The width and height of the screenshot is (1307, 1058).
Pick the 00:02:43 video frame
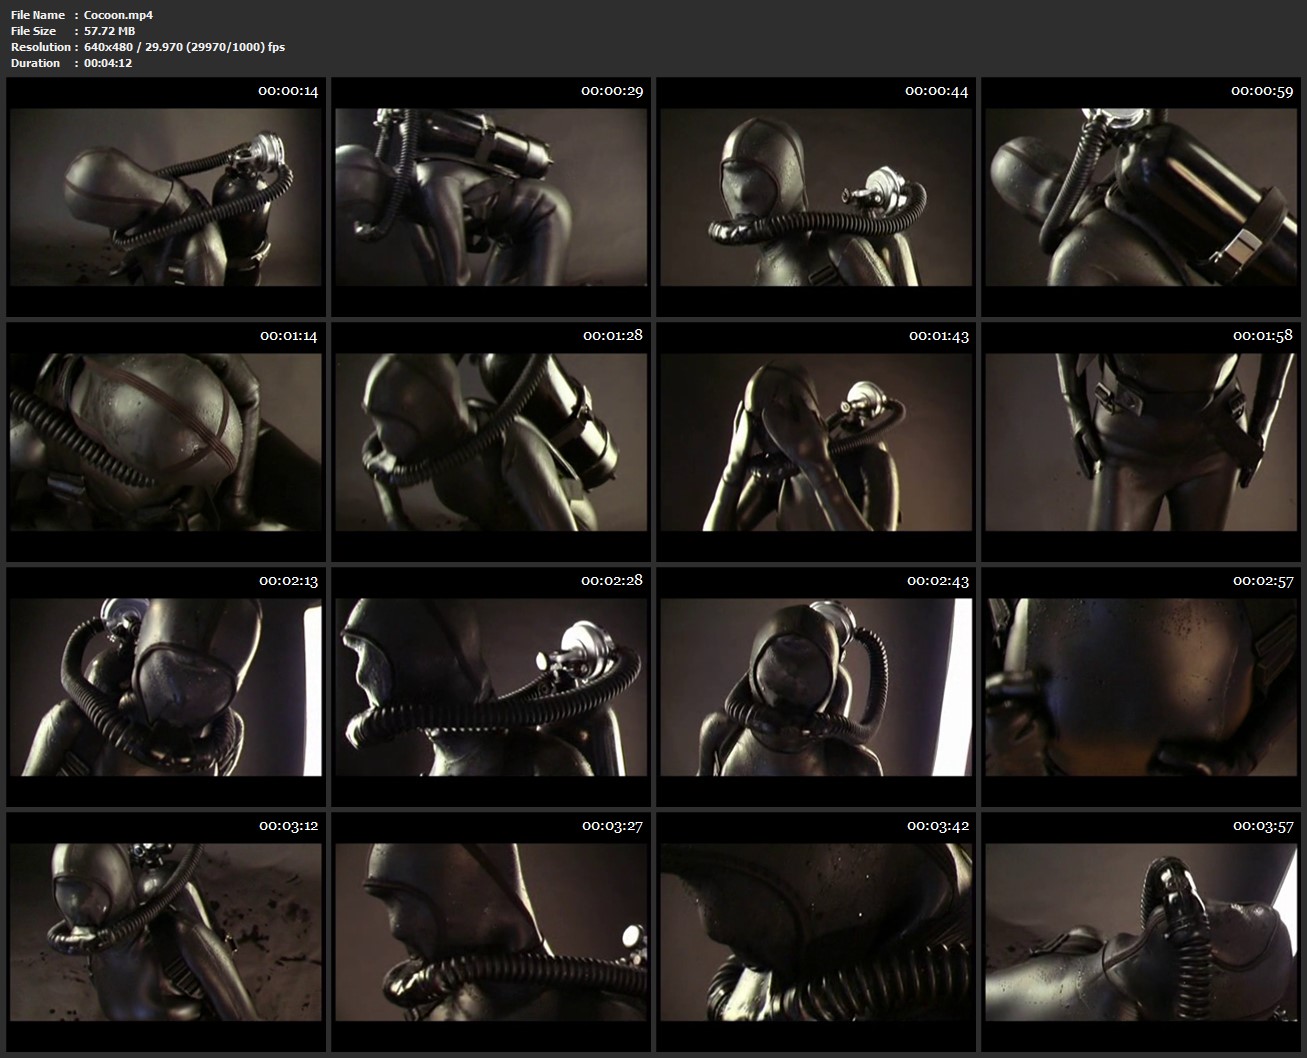tap(816, 687)
